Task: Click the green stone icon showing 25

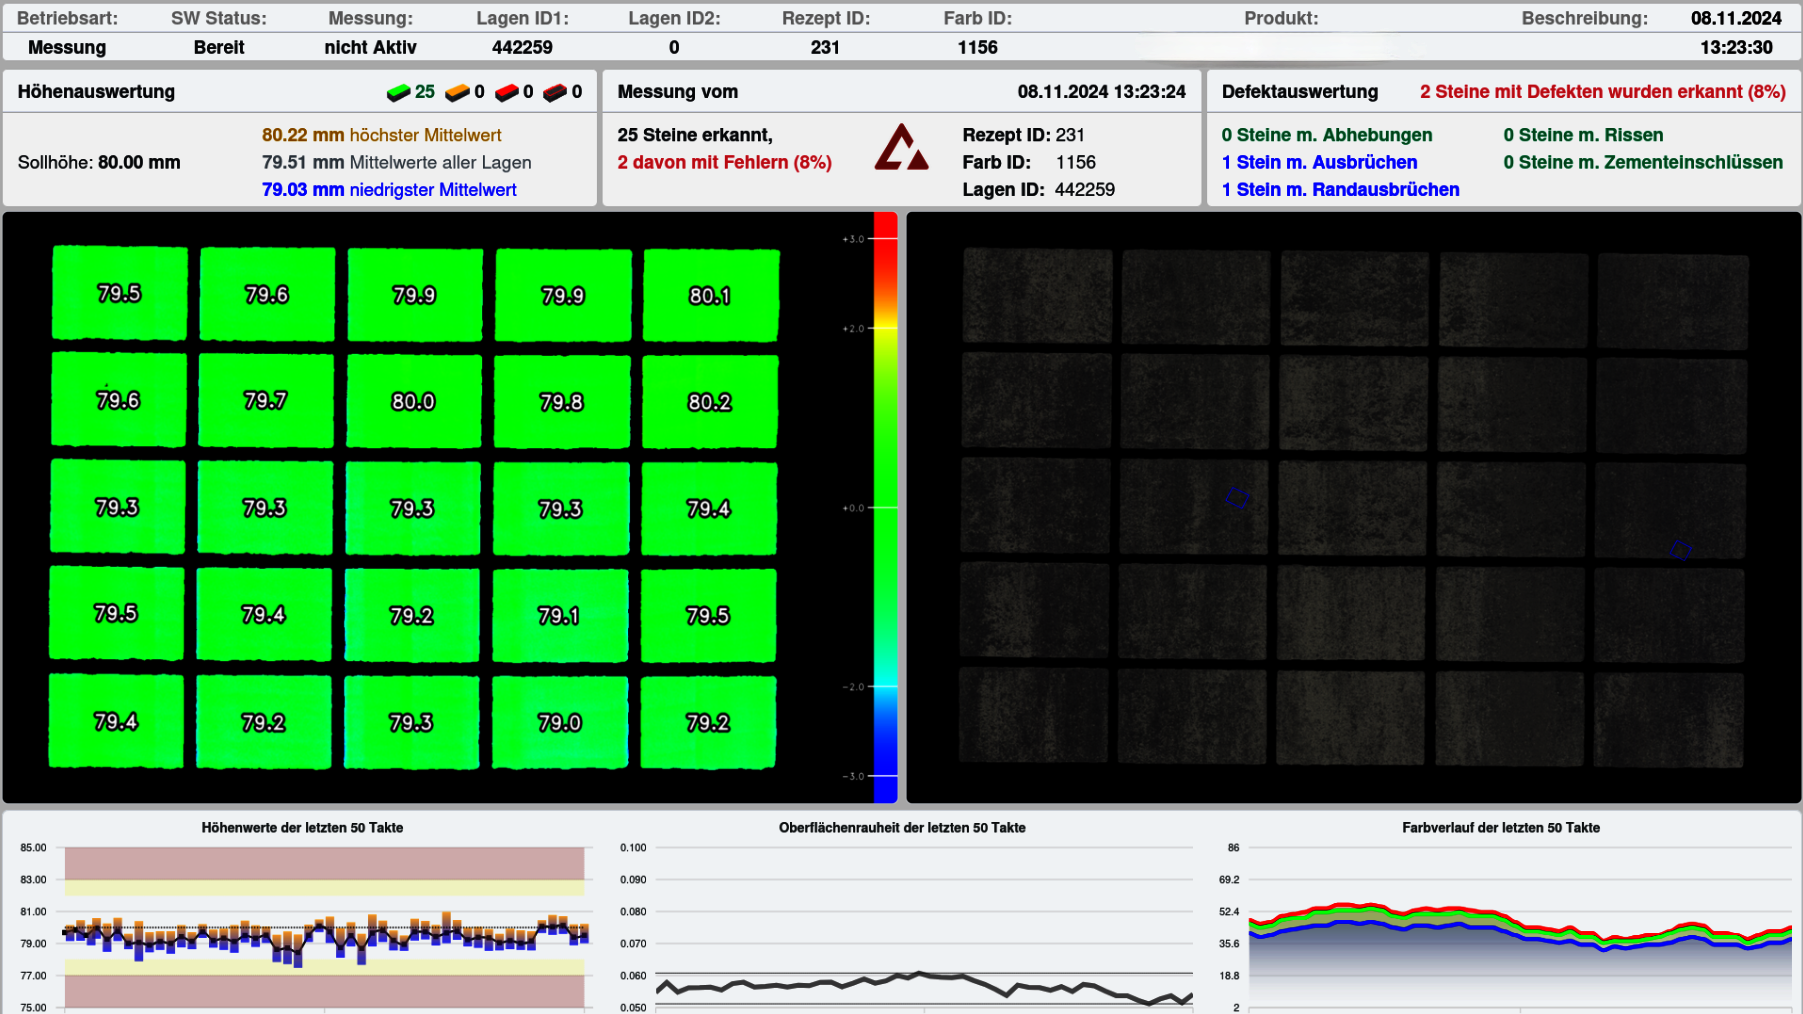Action: coord(399,92)
